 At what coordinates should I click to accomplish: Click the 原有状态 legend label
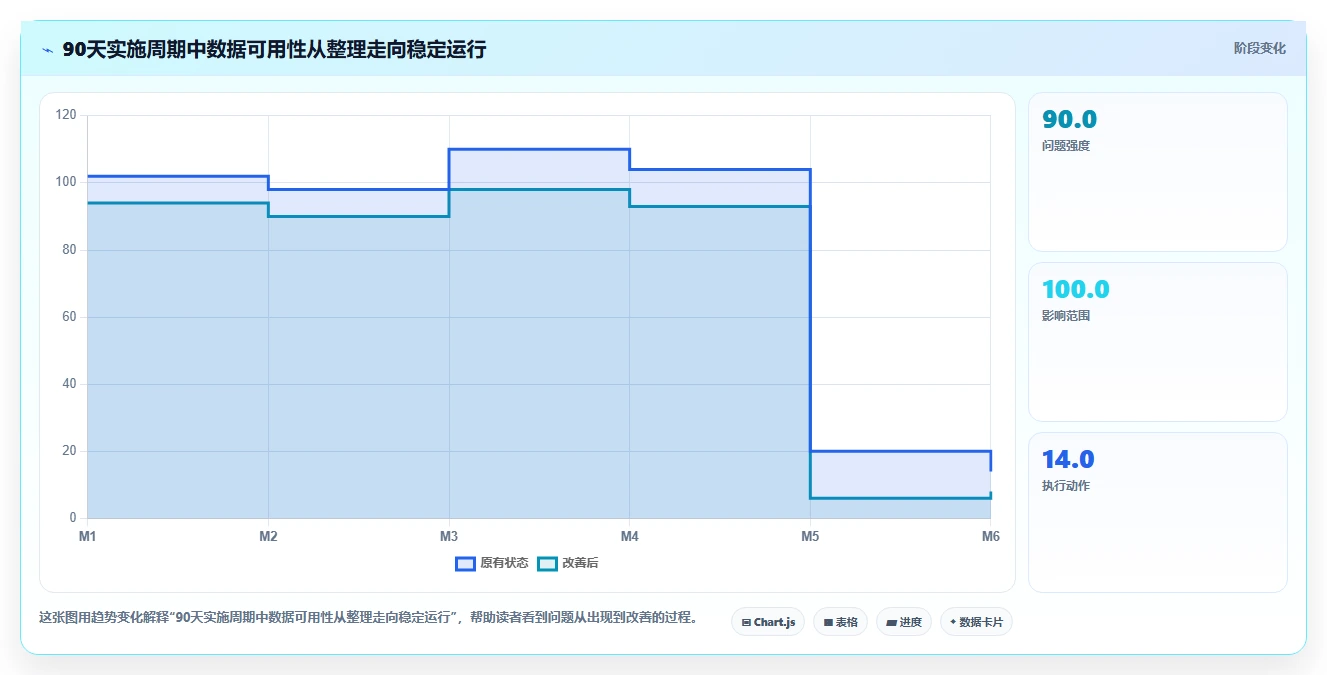coord(504,563)
